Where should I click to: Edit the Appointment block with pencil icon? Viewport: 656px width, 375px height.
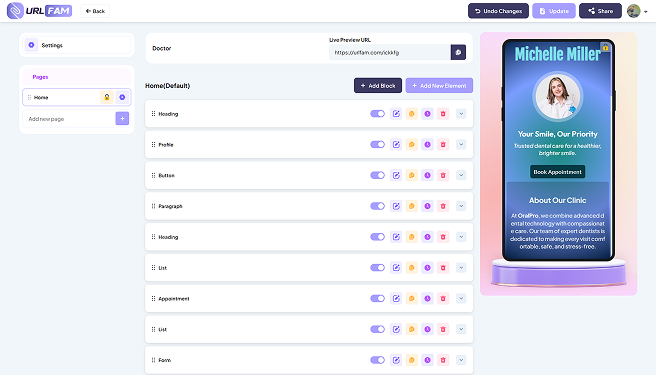[x=396, y=298]
